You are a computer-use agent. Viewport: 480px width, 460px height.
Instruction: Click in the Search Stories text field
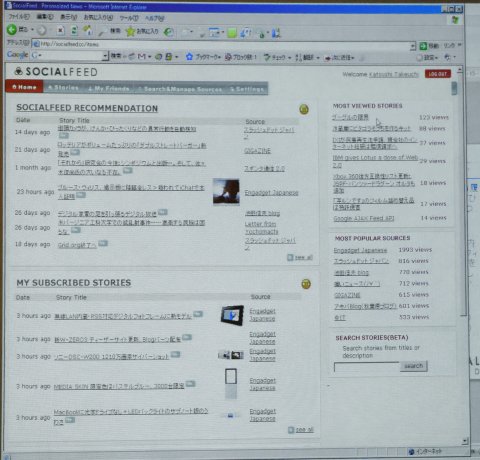click(x=367, y=367)
